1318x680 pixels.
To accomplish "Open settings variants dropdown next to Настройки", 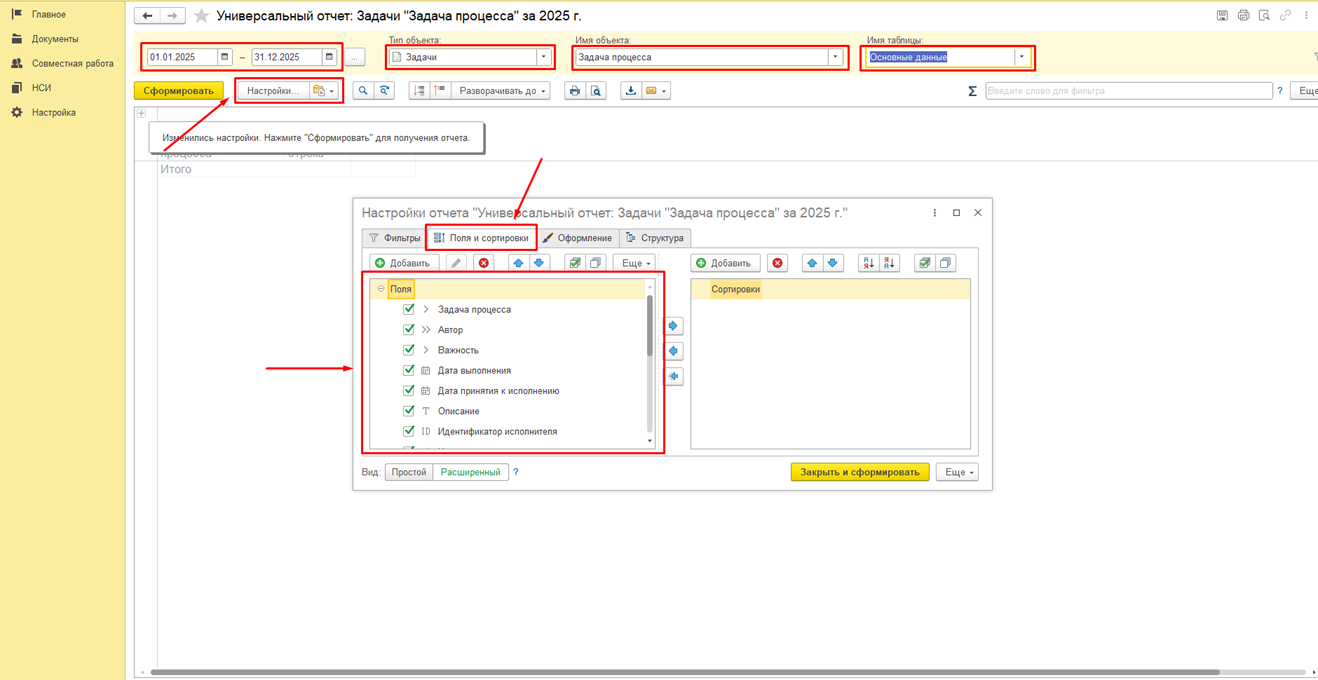I will [324, 91].
